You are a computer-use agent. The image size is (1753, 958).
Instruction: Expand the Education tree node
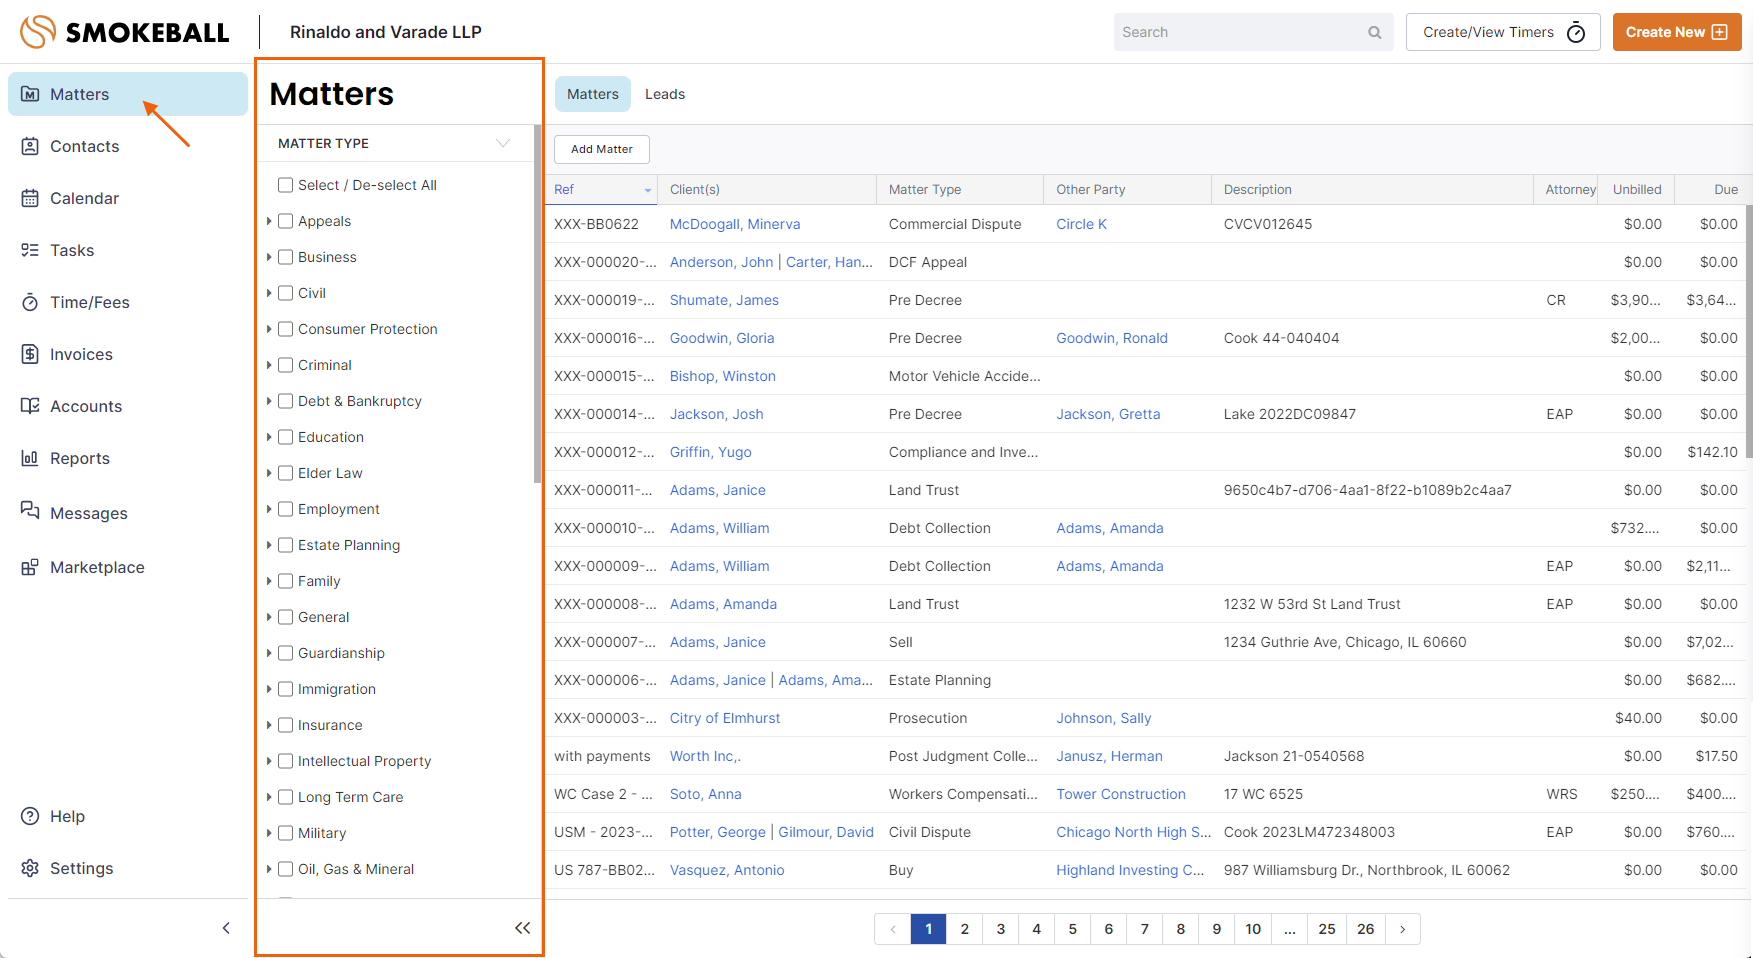tap(269, 437)
